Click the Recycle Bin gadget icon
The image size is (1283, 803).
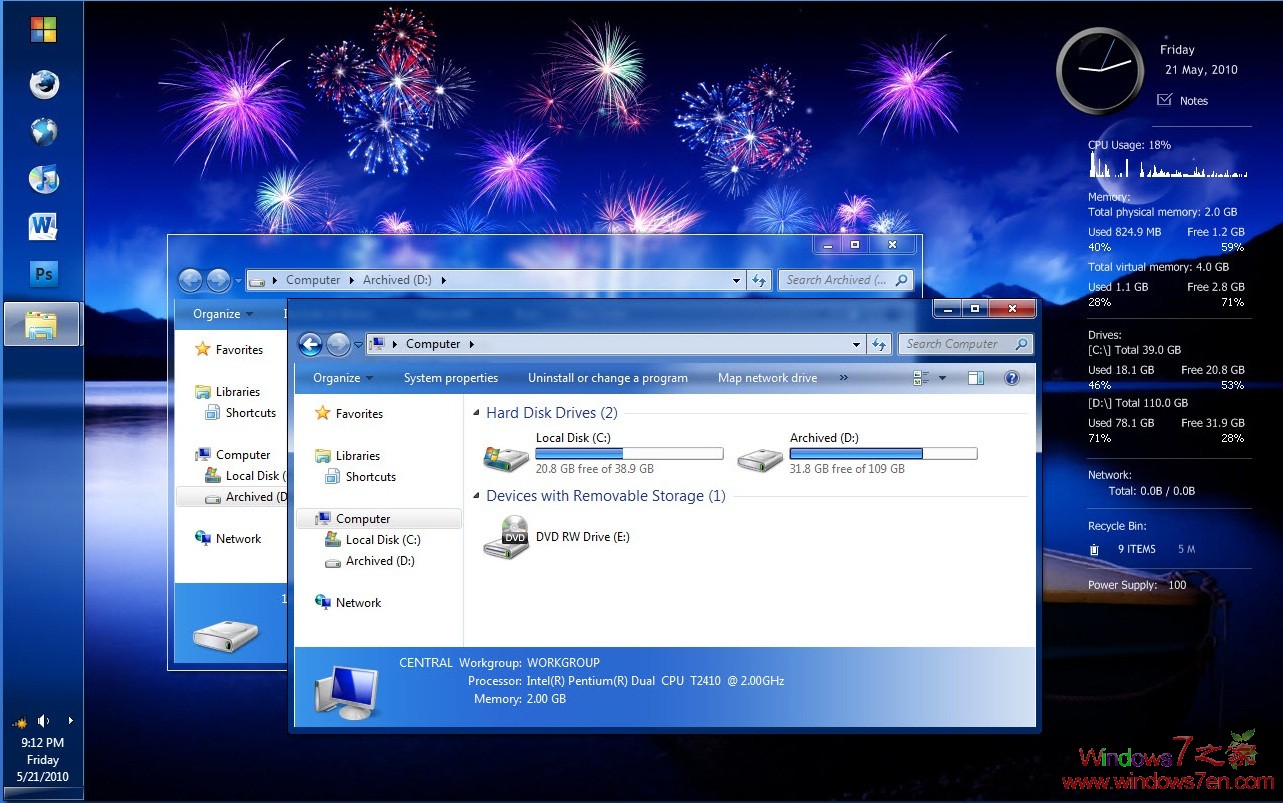(1096, 548)
